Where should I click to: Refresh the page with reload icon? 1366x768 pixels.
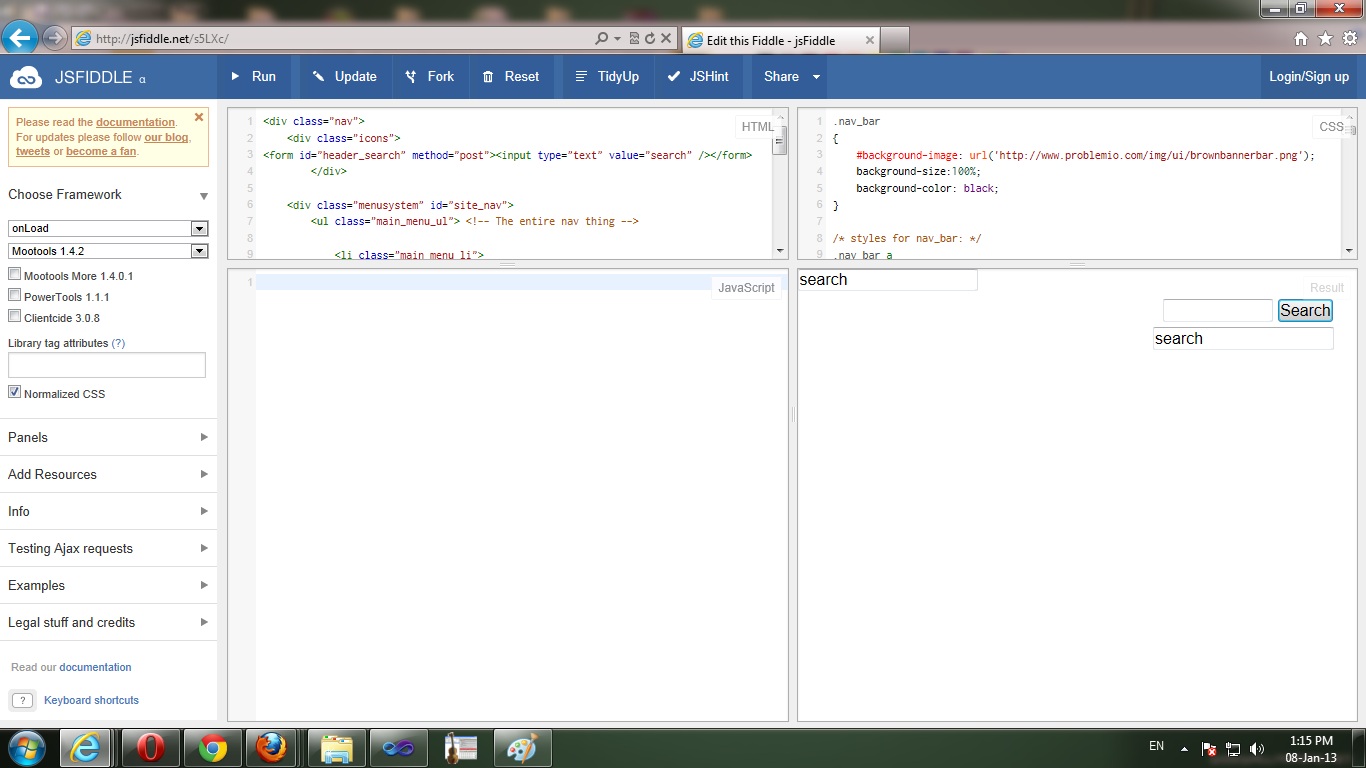point(649,39)
